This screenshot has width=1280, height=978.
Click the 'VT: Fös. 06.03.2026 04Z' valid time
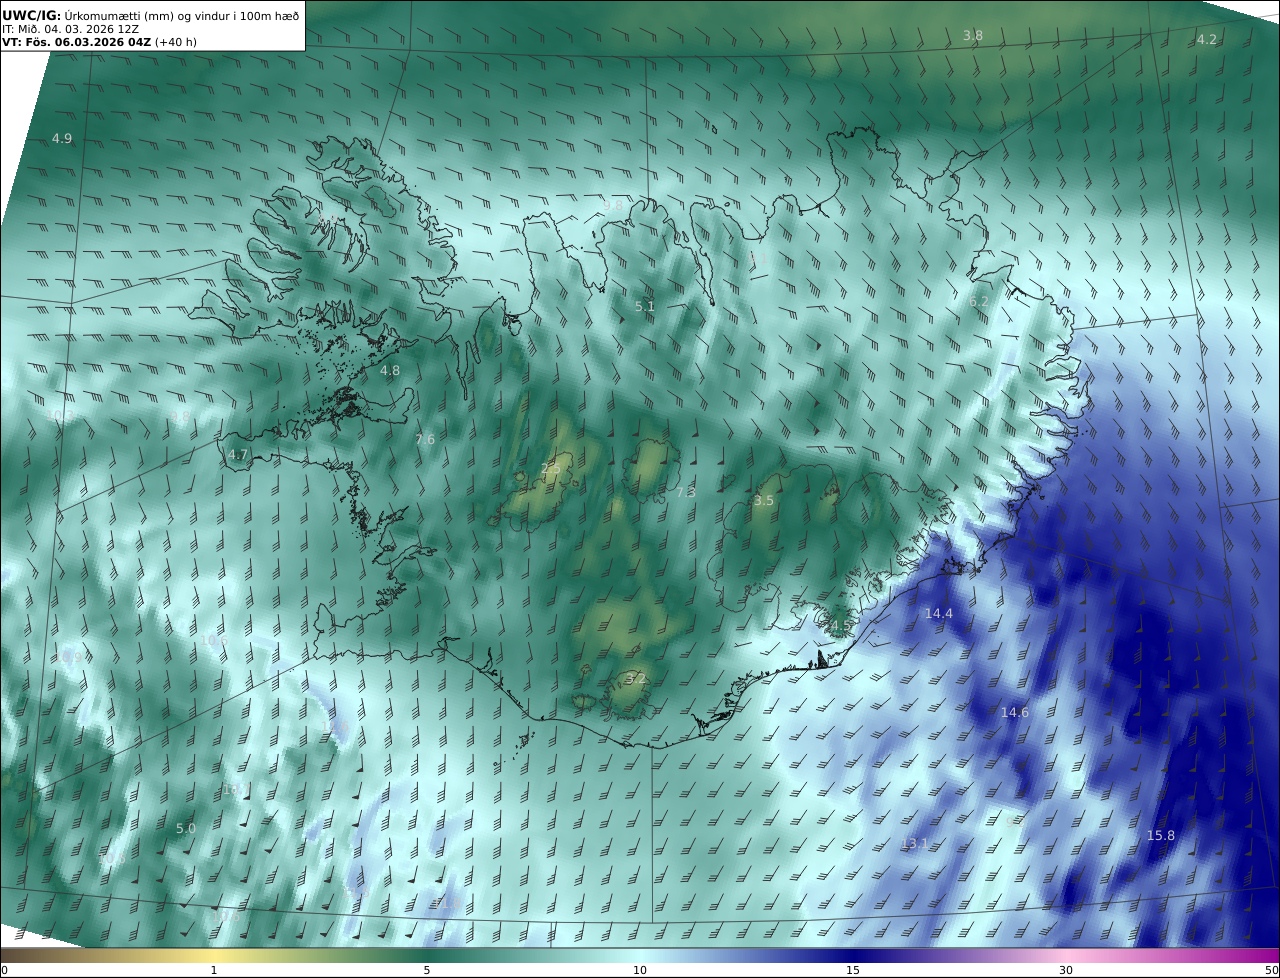click(x=76, y=43)
